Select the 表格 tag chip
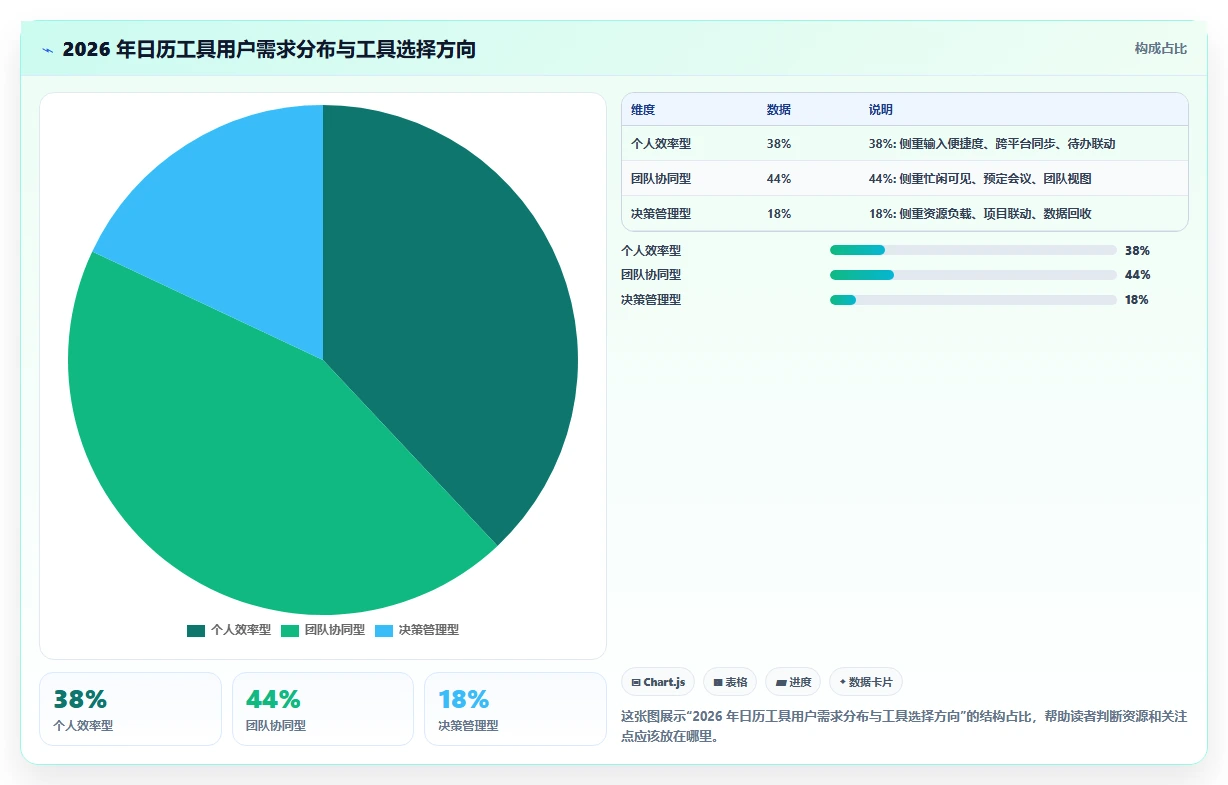 (x=730, y=682)
